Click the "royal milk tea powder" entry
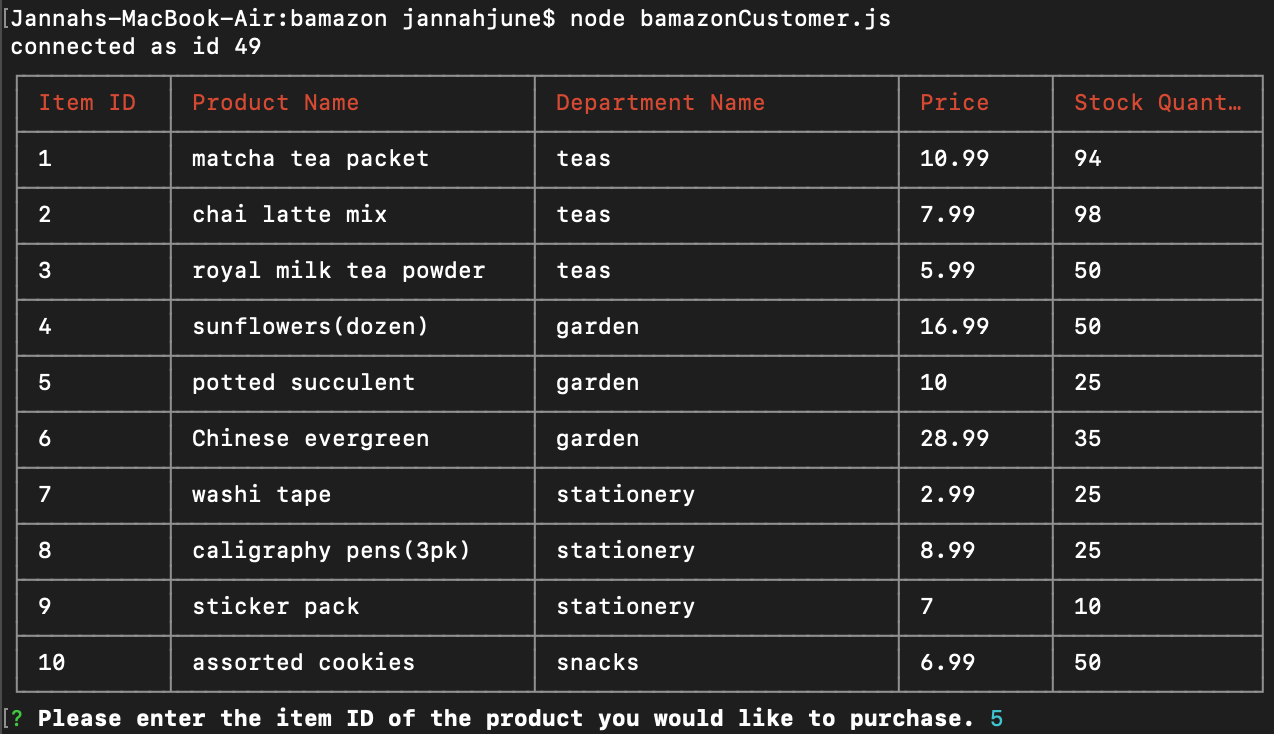This screenshot has width=1274, height=734. (x=338, y=271)
